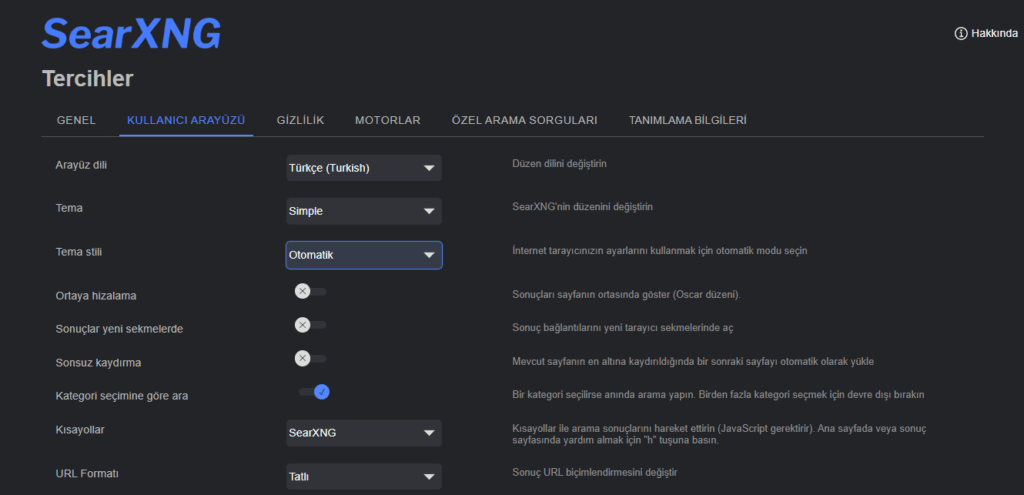
Task: Click the Tercihler page heading
Action: coord(88,78)
